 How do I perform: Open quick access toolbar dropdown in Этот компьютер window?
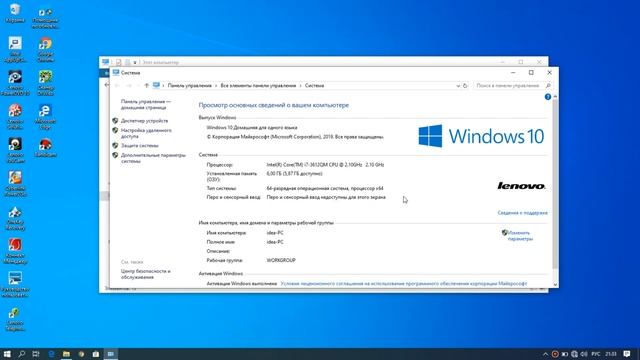pyautogui.click(x=135, y=62)
